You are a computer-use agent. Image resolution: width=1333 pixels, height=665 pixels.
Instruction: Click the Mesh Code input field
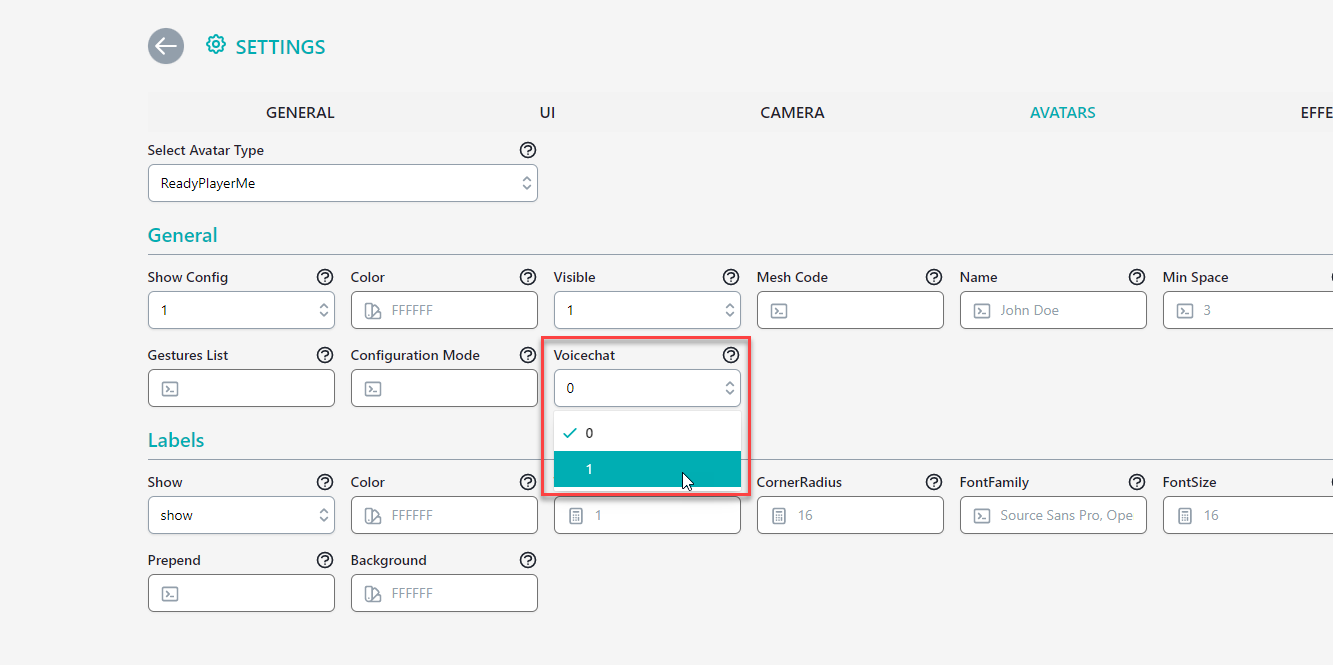[x=850, y=310]
